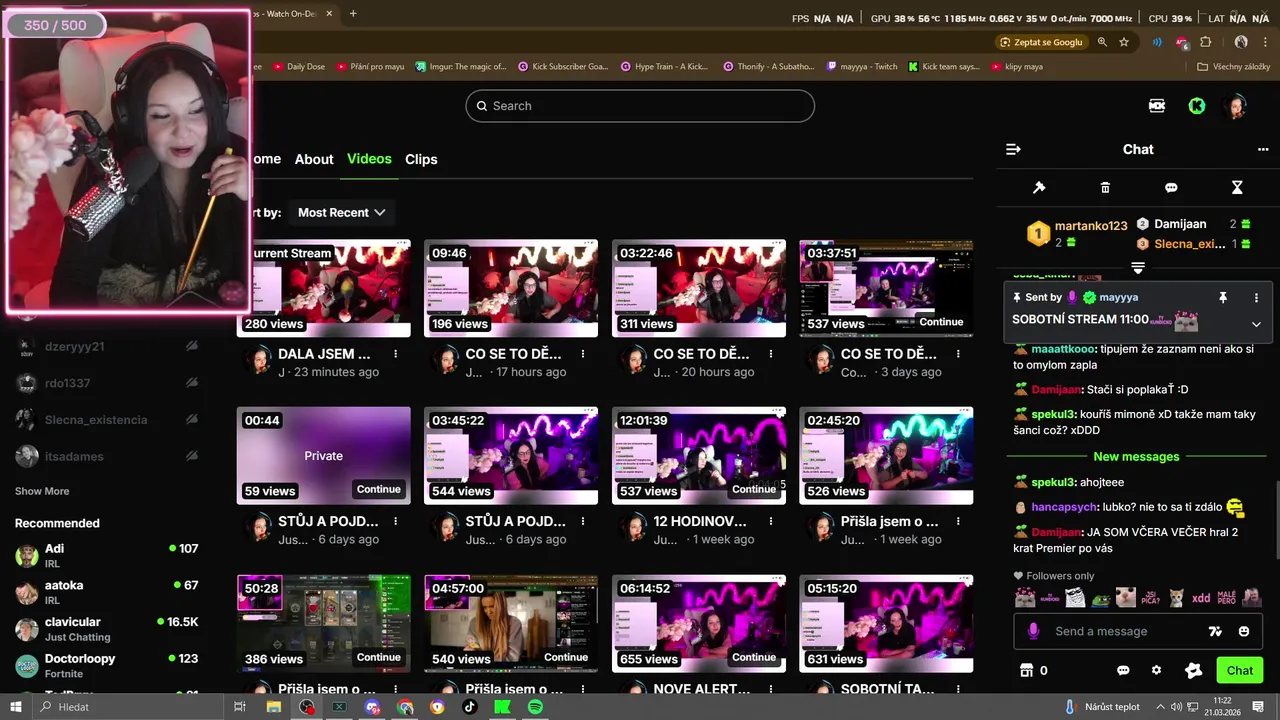Open chat more options (three dots)
This screenshot has height=720, width=1280.
pos(1263,149)
